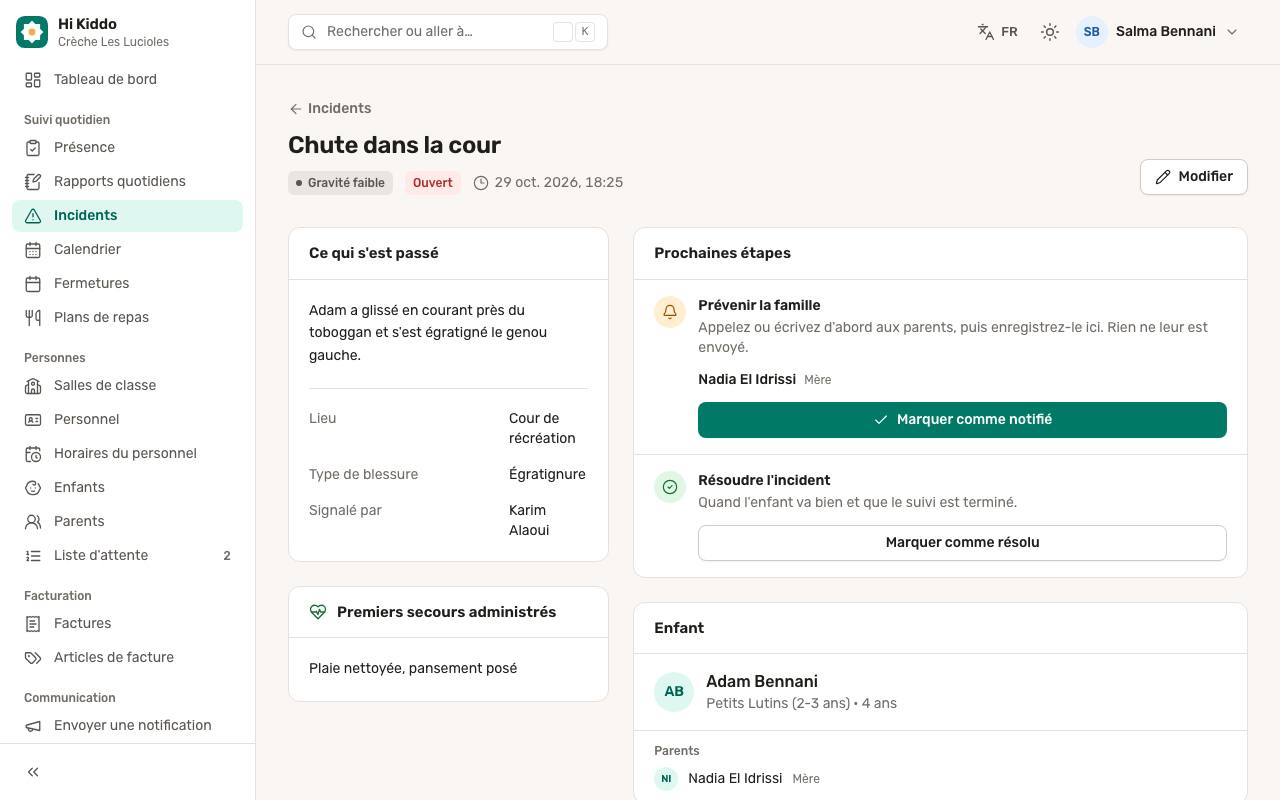Click the Enfants face icon
This screenshot has height=800, width=1280.
tap(33, 488)
